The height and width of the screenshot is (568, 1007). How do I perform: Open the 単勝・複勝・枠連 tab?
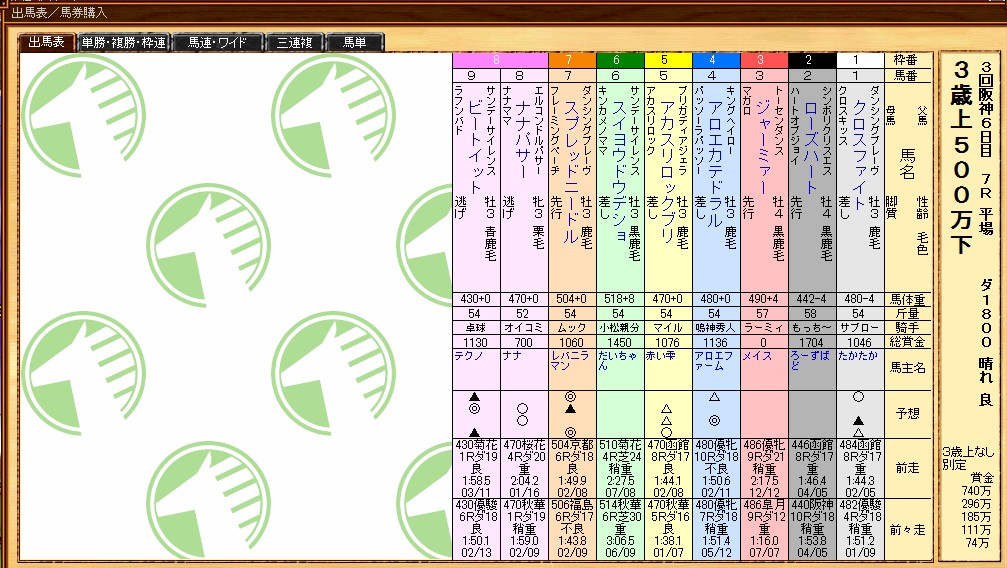coord(123,42)
